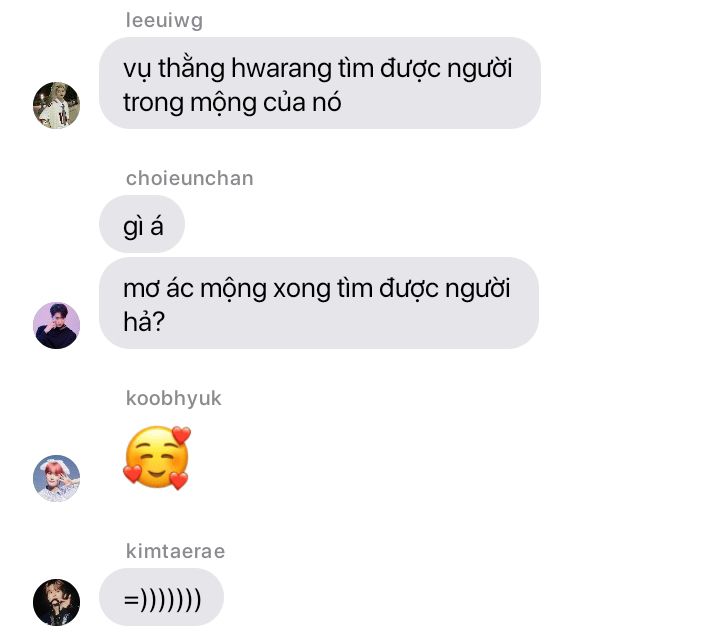Image resolution: width=720 pixels, height=640 pixels.
Task: Open choieunchan's profile avatar
Action: click(56, 326)
